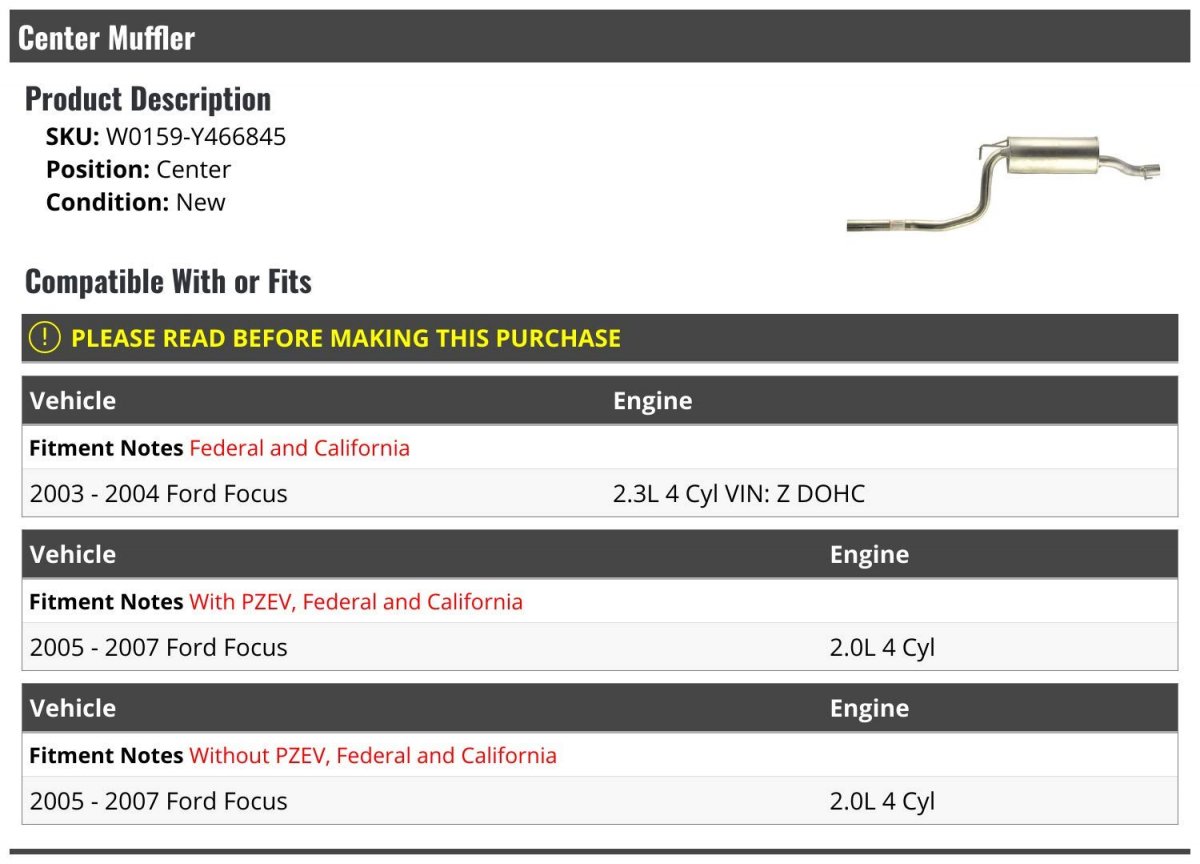Click the With PZEV, Federal and California note

click(x=356, y=602)
